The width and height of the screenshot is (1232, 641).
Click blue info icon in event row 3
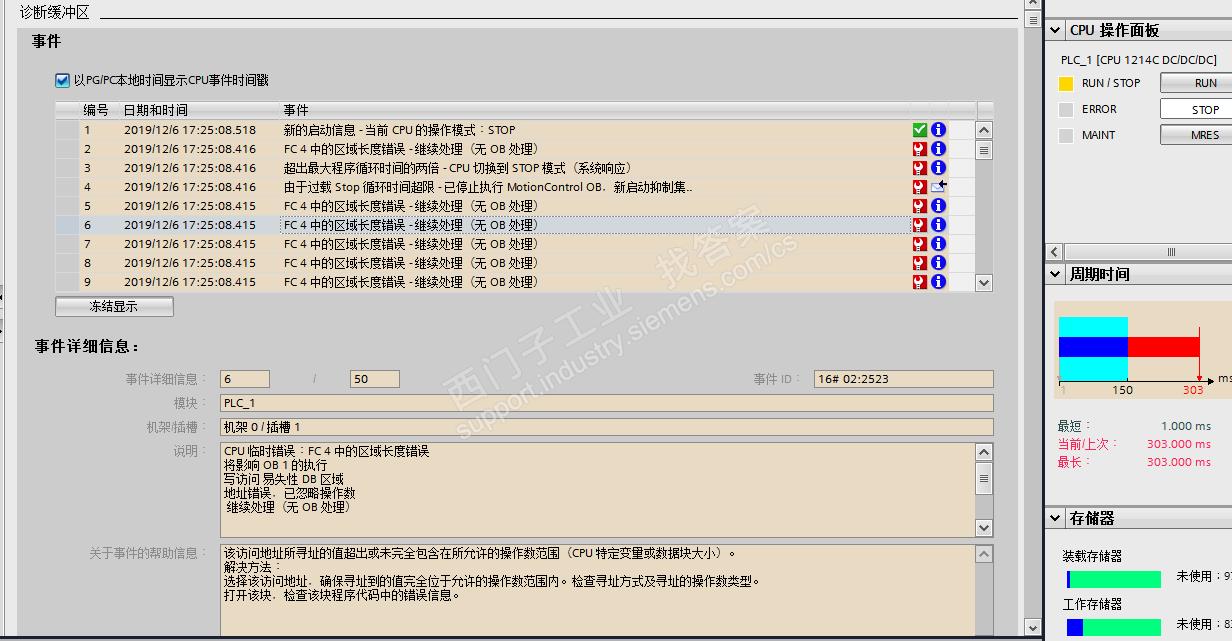(x=938, y=168)
